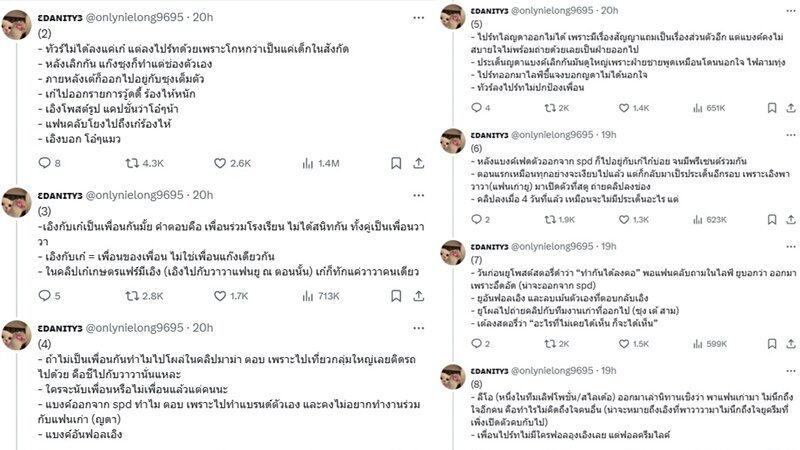800x450 pixels.
Task: Open the more options menu on tweet (6)
Action: pos(790,132)
